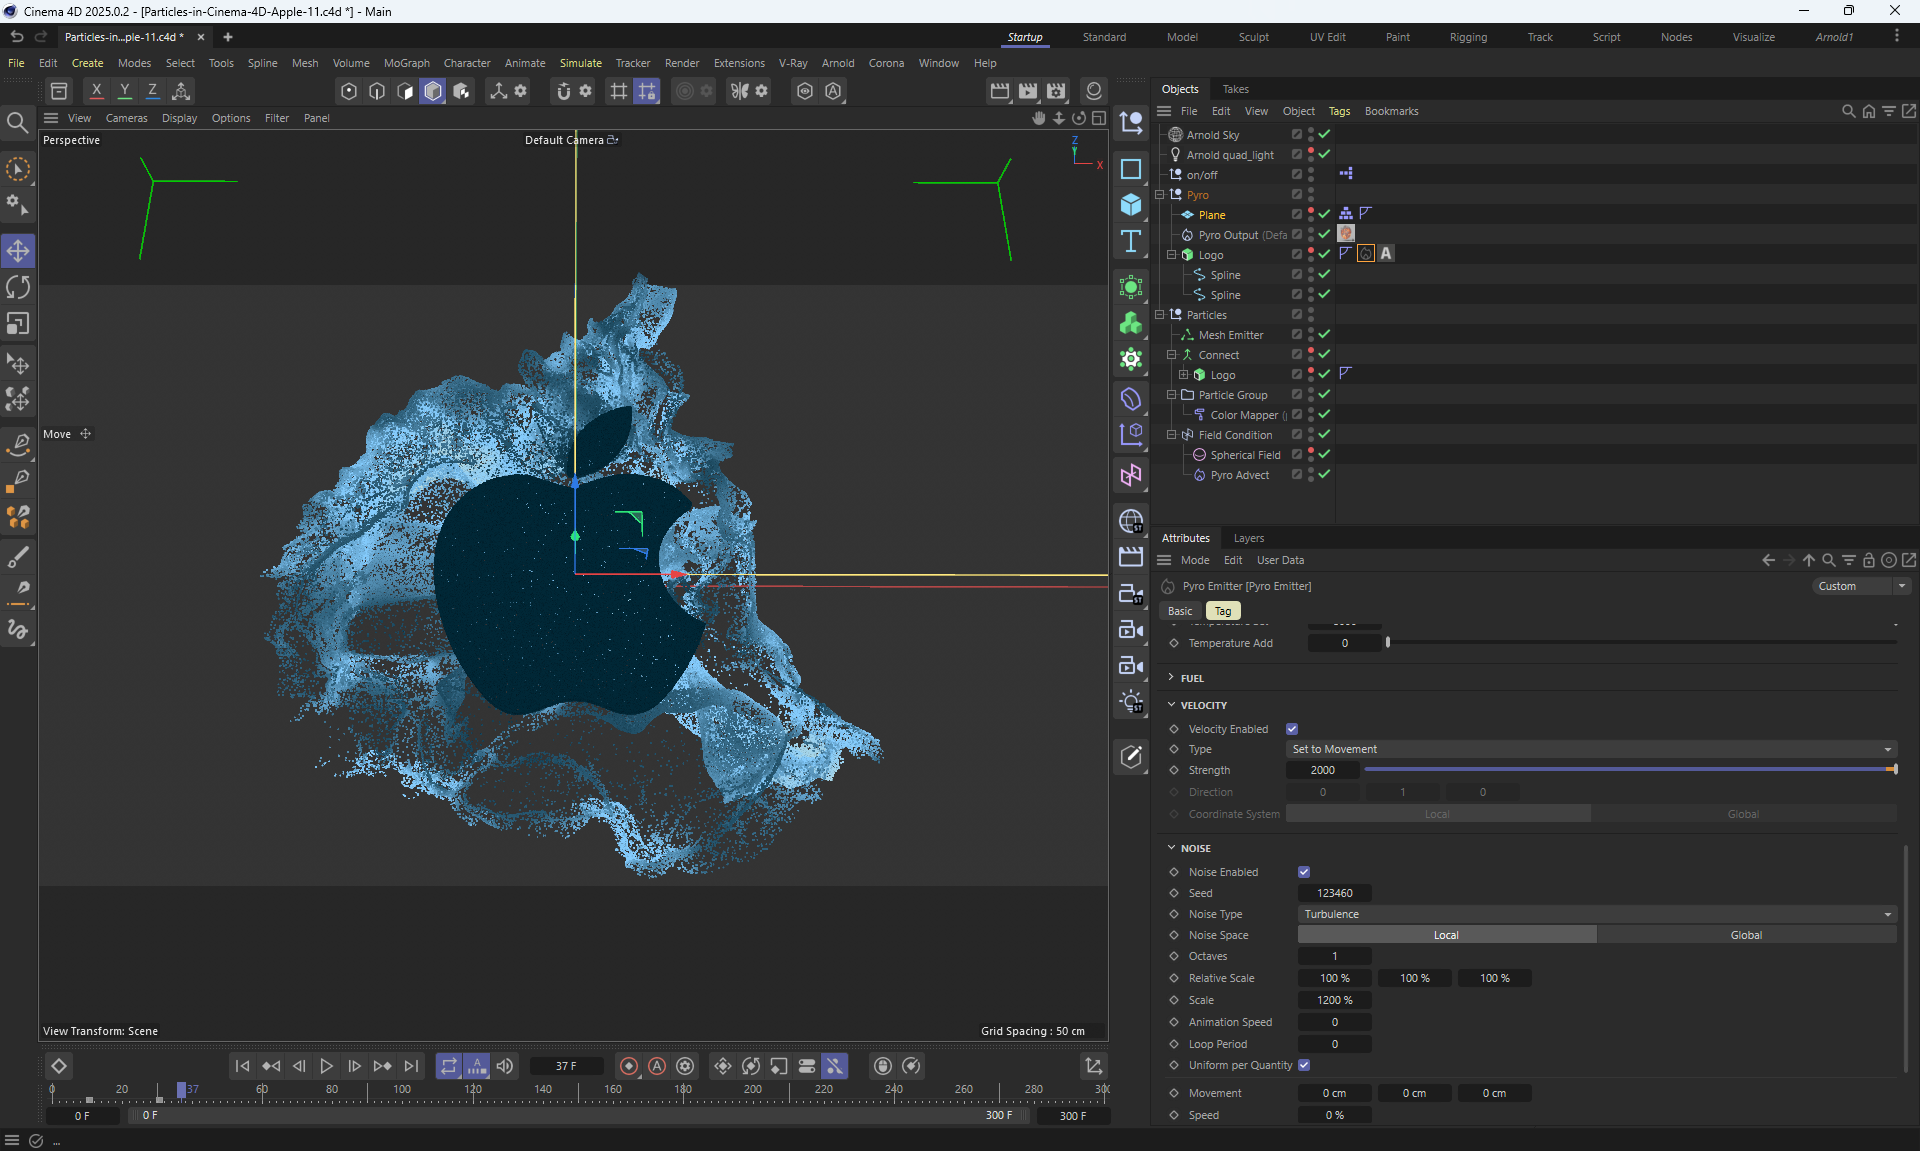Click the Record Active Objects button
The width and height of the screenshot is (1920, 1151).
(629, 1066)
